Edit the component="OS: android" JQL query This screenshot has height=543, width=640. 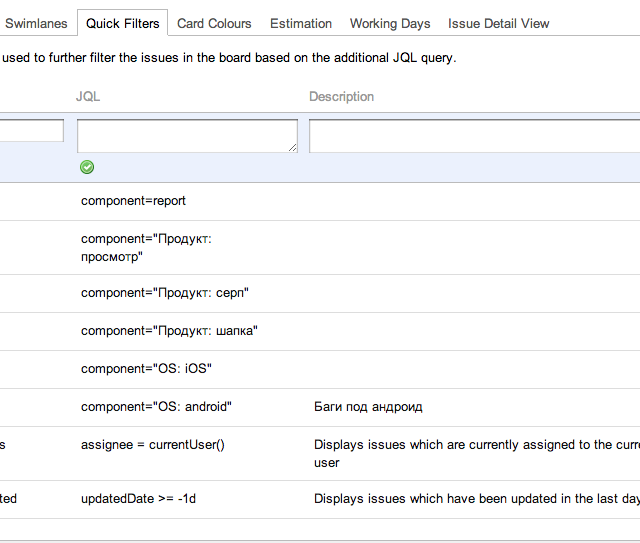(157, 407)
